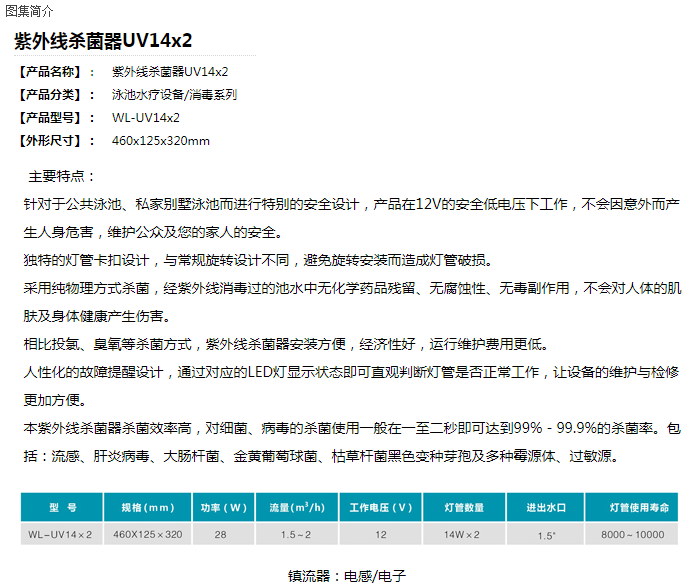The height and width of the screenshot is (586, 685).
Task: Select the 流量(m³/h) column header
Action: tap(296, 508)
